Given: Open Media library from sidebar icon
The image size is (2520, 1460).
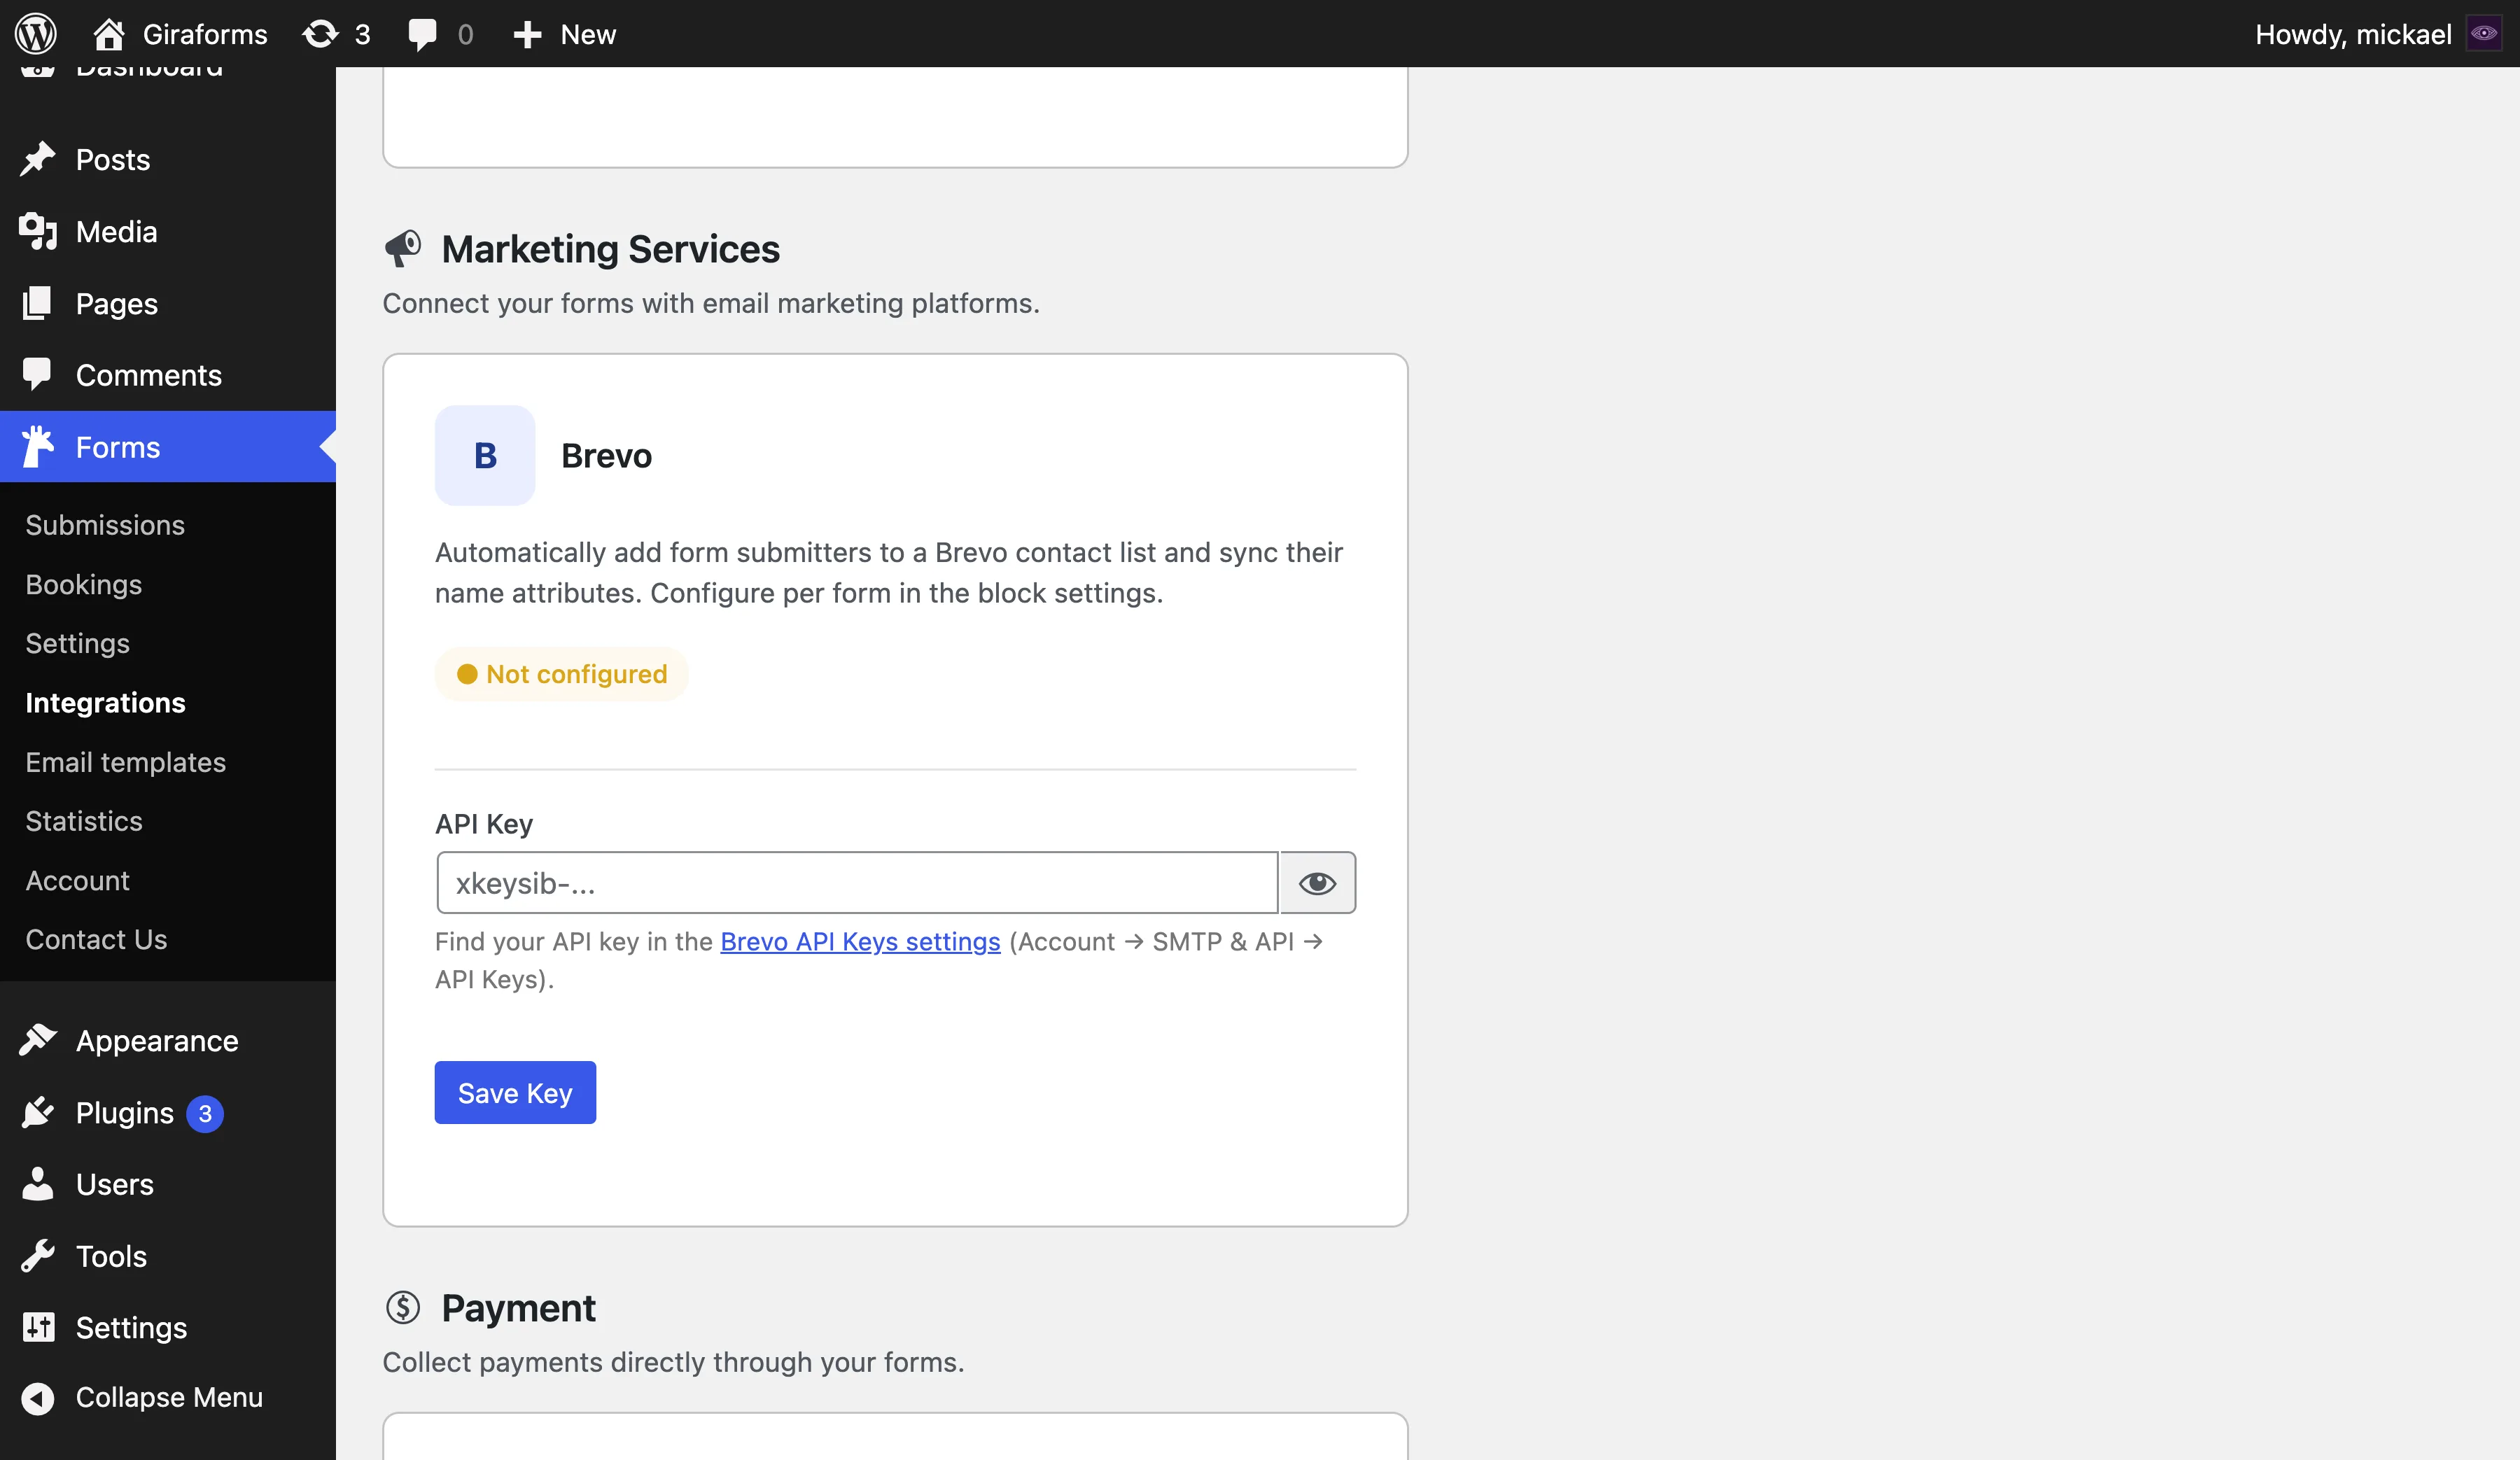Looking at the screenshot, I should 39,231.
